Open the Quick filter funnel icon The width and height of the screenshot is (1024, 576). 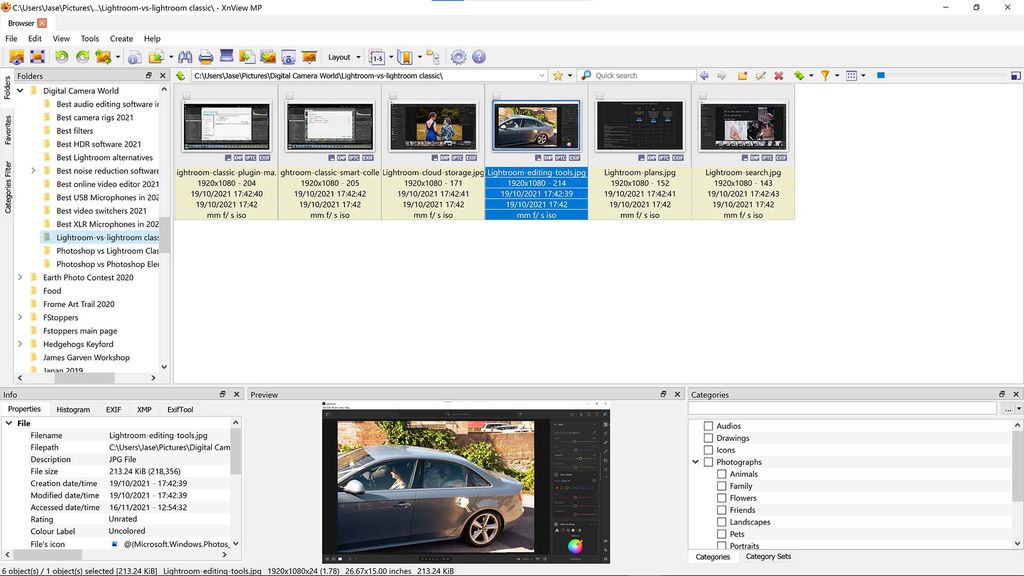pyautogui.click(x=824, y=75)
